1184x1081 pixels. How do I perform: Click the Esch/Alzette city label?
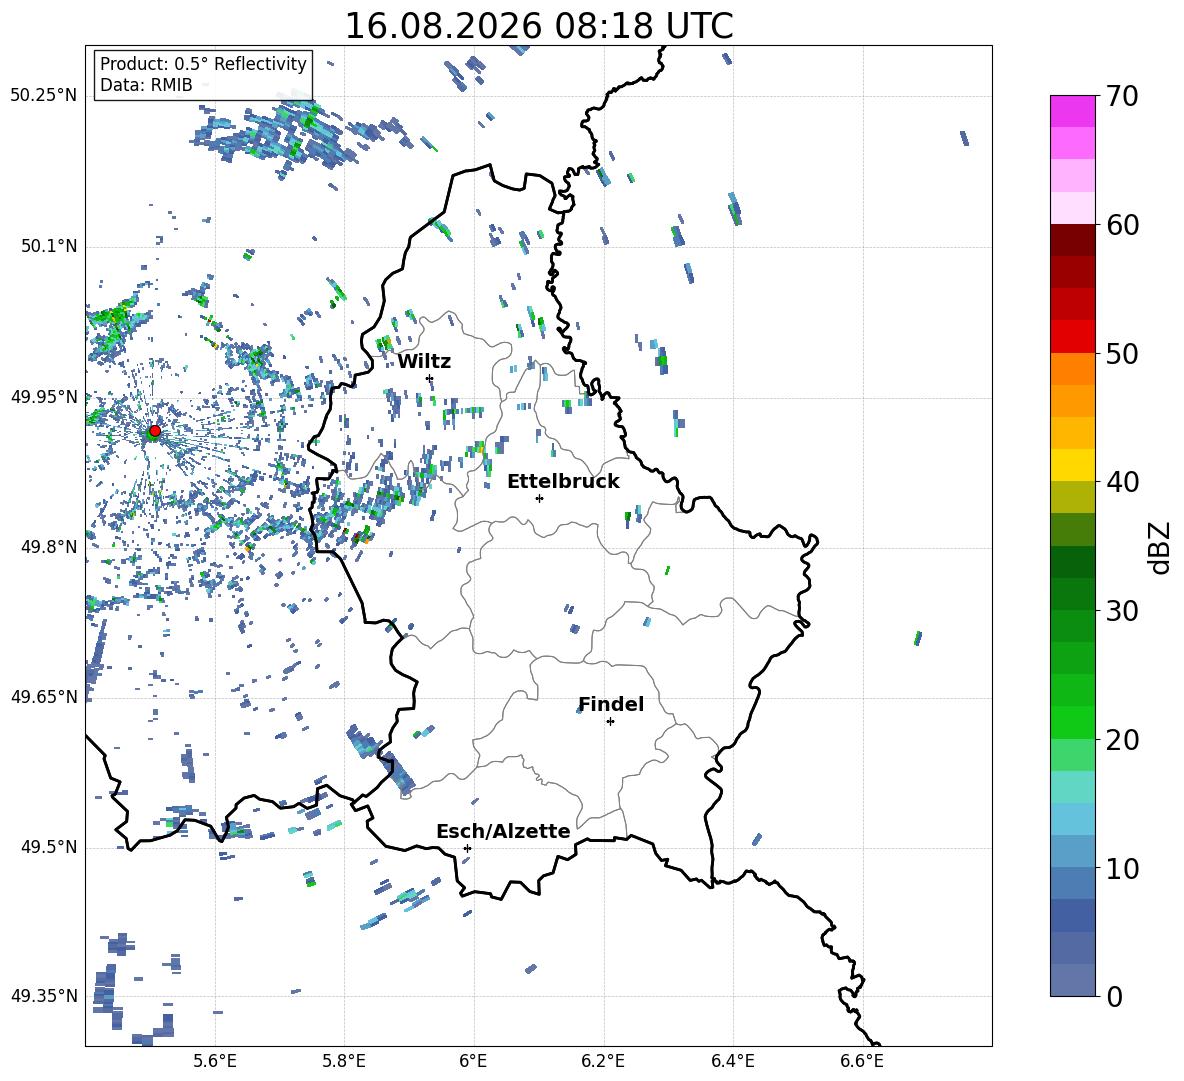point(503,831)
